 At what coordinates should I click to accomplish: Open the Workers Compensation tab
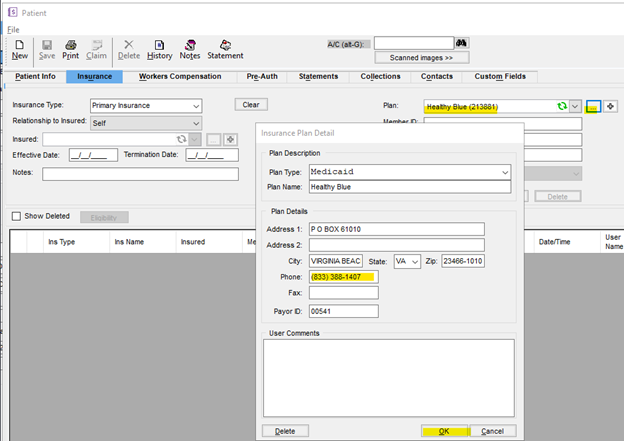(180, 76)
